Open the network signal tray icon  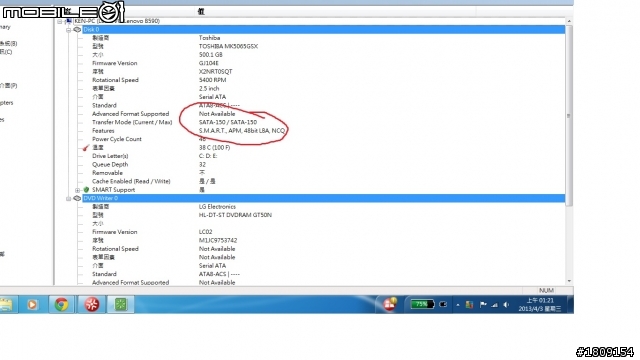point(495,304)
